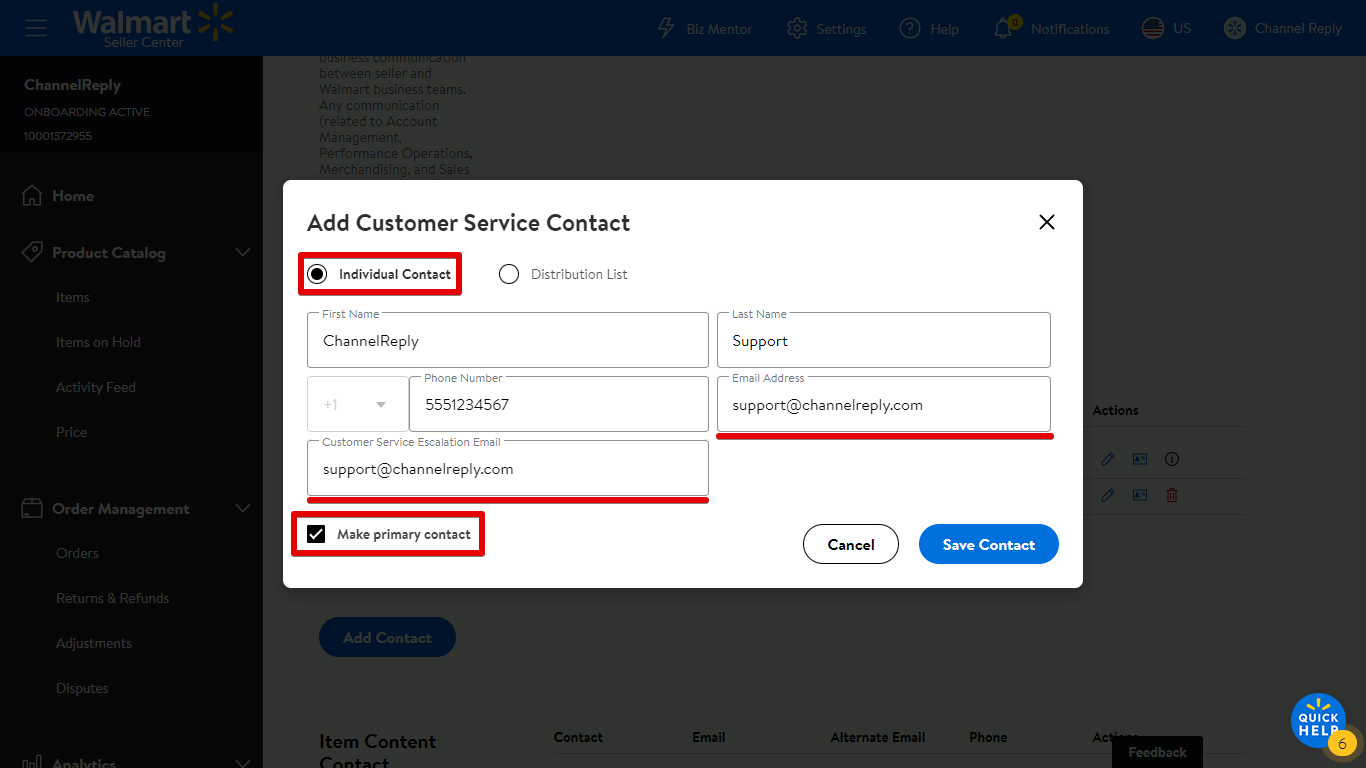Click into the Phone Number field
Screen dimensions: 1366x768
559,404
